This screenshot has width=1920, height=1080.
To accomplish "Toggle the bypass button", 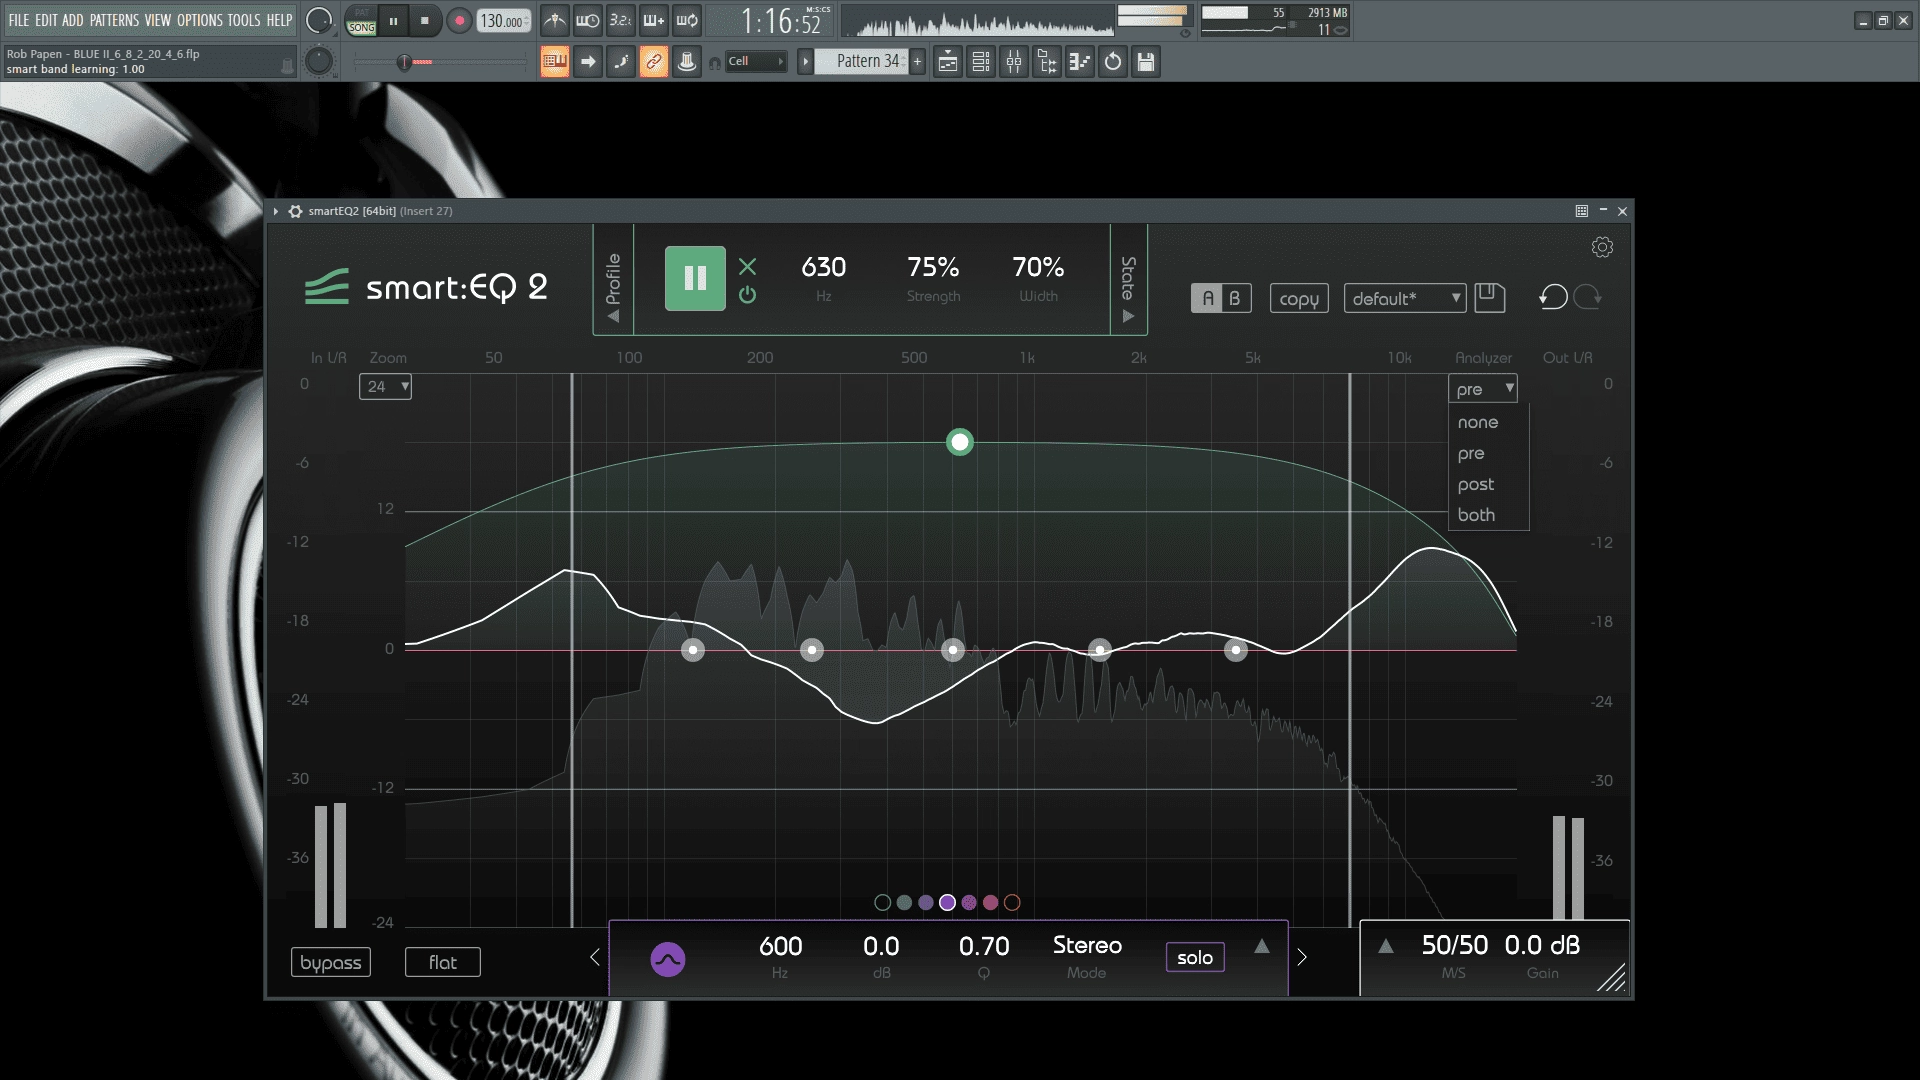I will click(330, 962).
